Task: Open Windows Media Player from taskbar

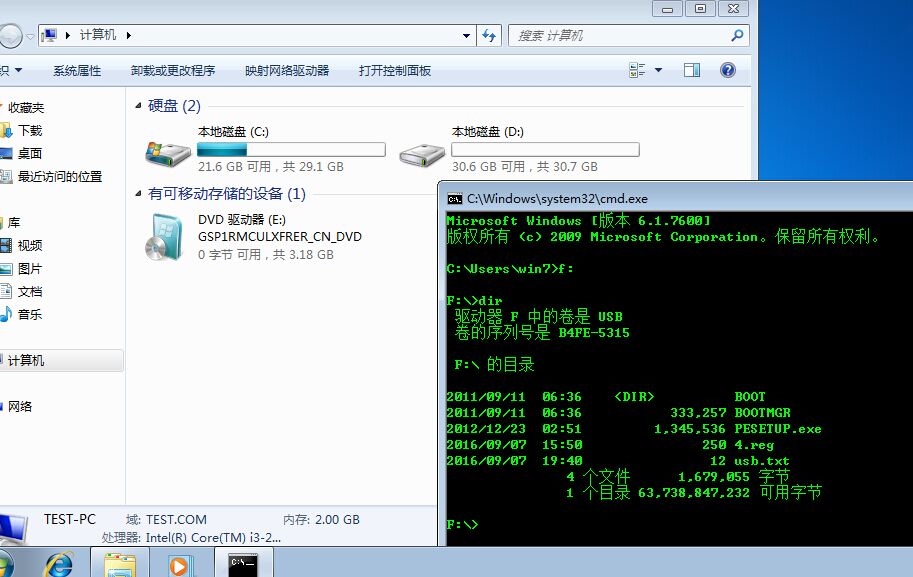Action: (x=179, y=565)
